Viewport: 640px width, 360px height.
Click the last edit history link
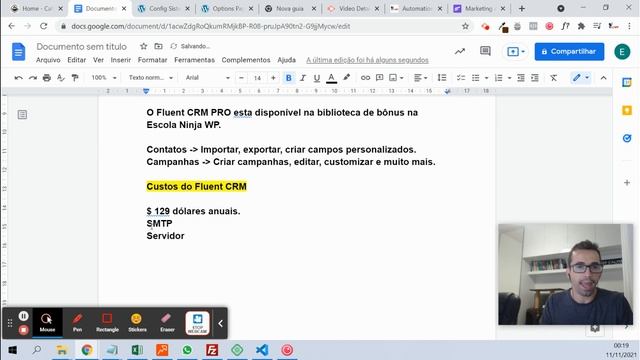(367, 60)
